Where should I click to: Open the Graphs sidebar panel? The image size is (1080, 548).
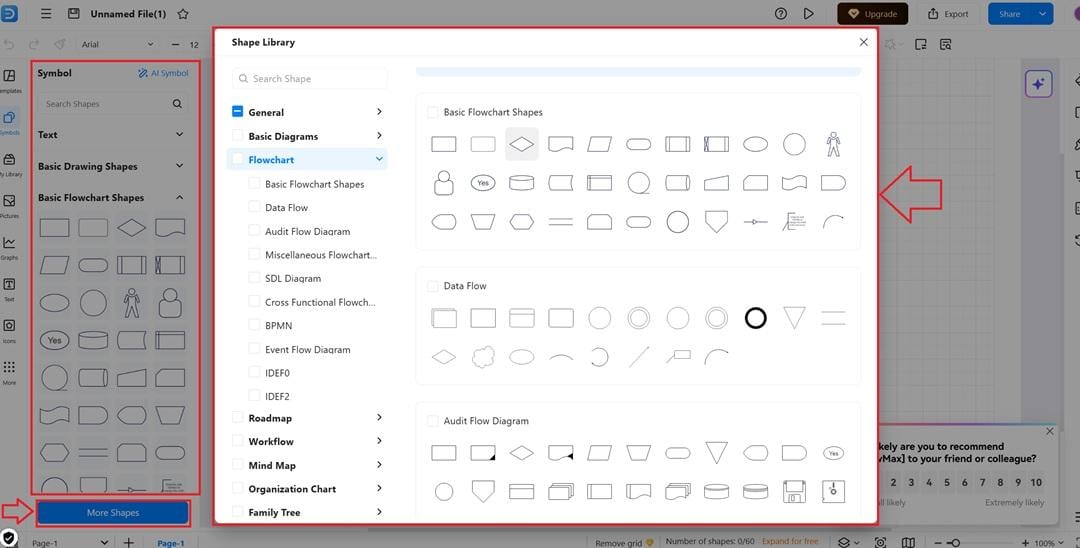coord(9,246)
